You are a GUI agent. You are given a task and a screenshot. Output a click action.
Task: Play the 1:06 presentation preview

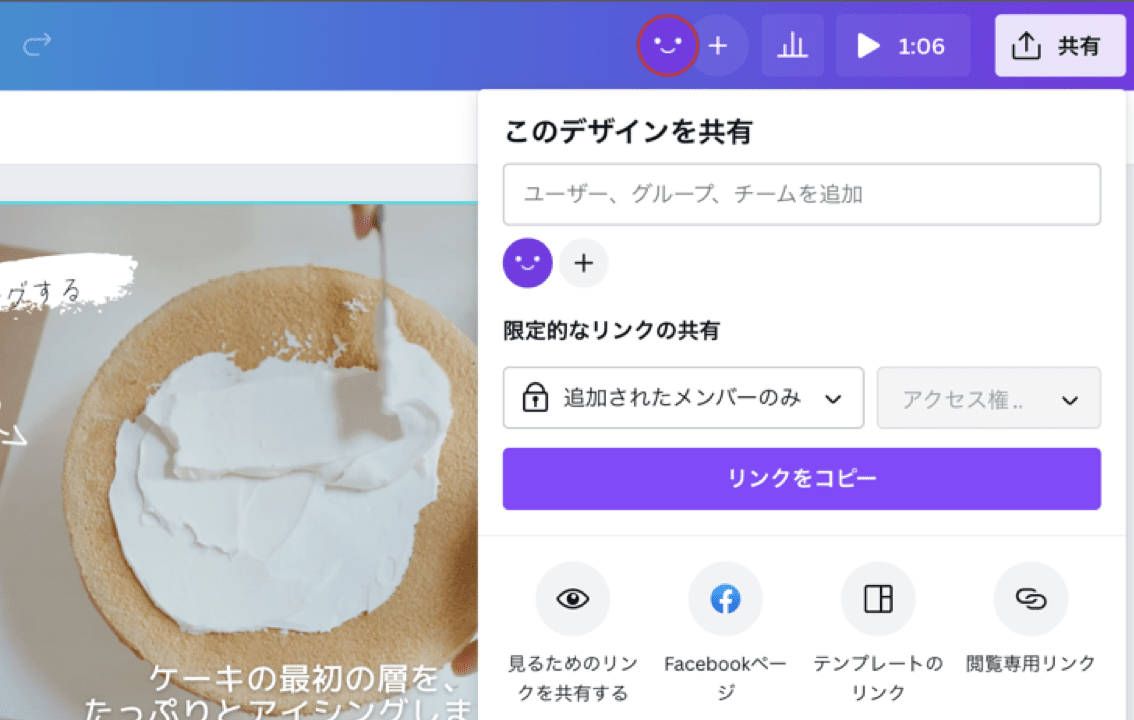(x=902, y=45)
